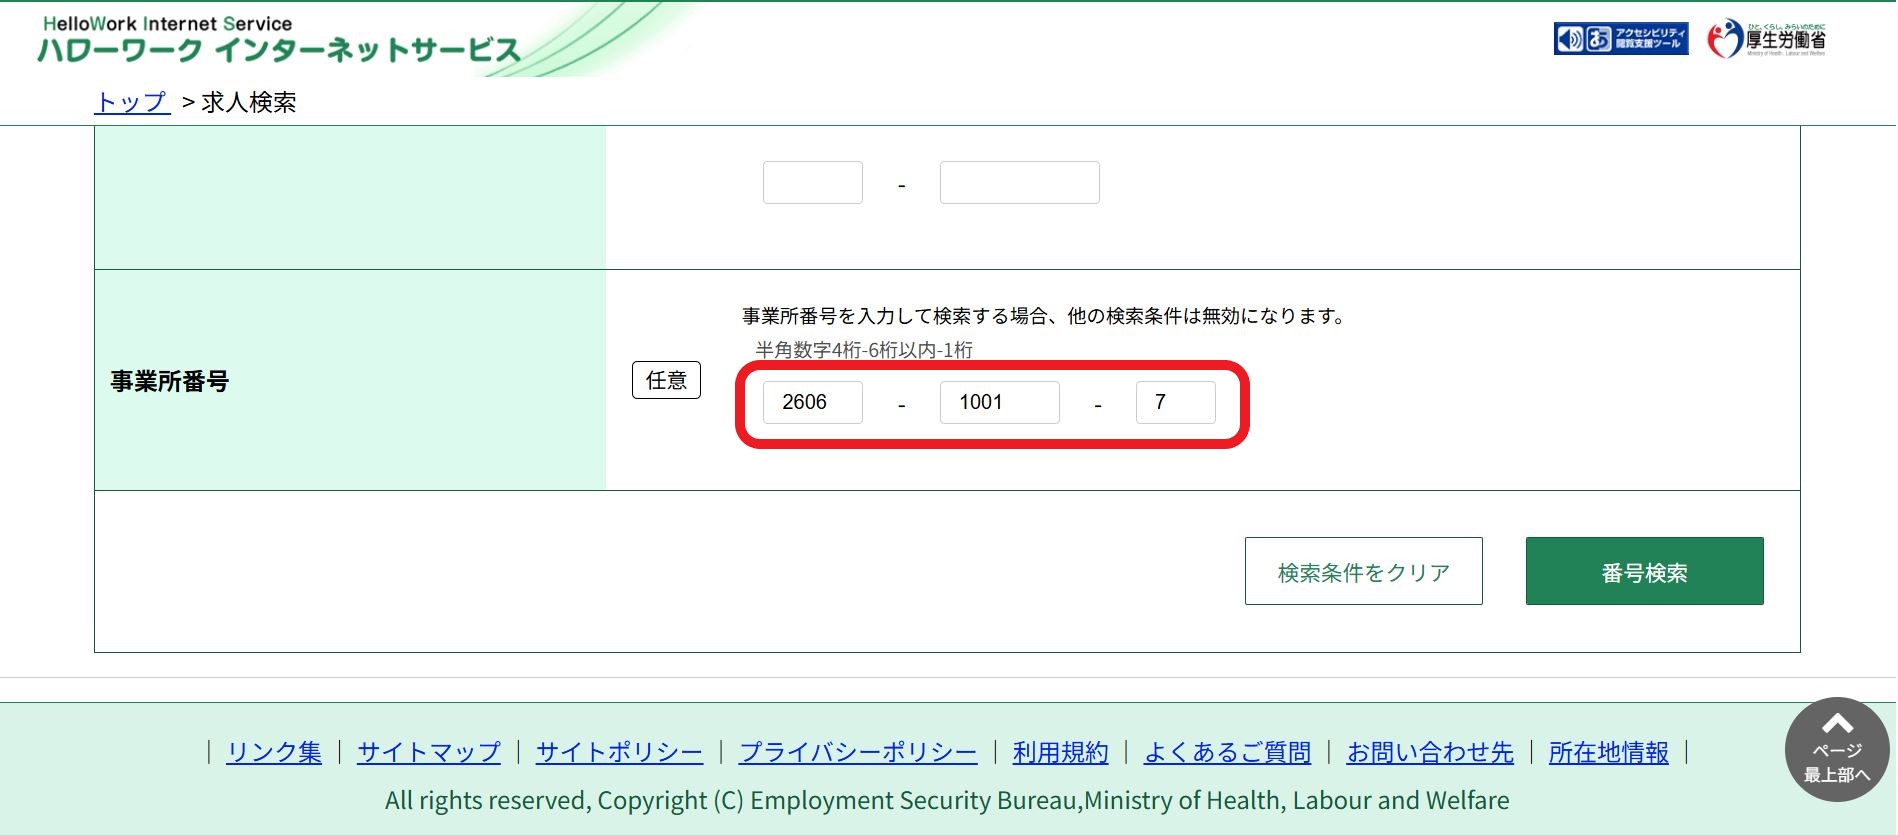This screenshot has height=835, width=1898.
Task: Open the サイトポリシー footer link
Action: (x=619, y=752)
